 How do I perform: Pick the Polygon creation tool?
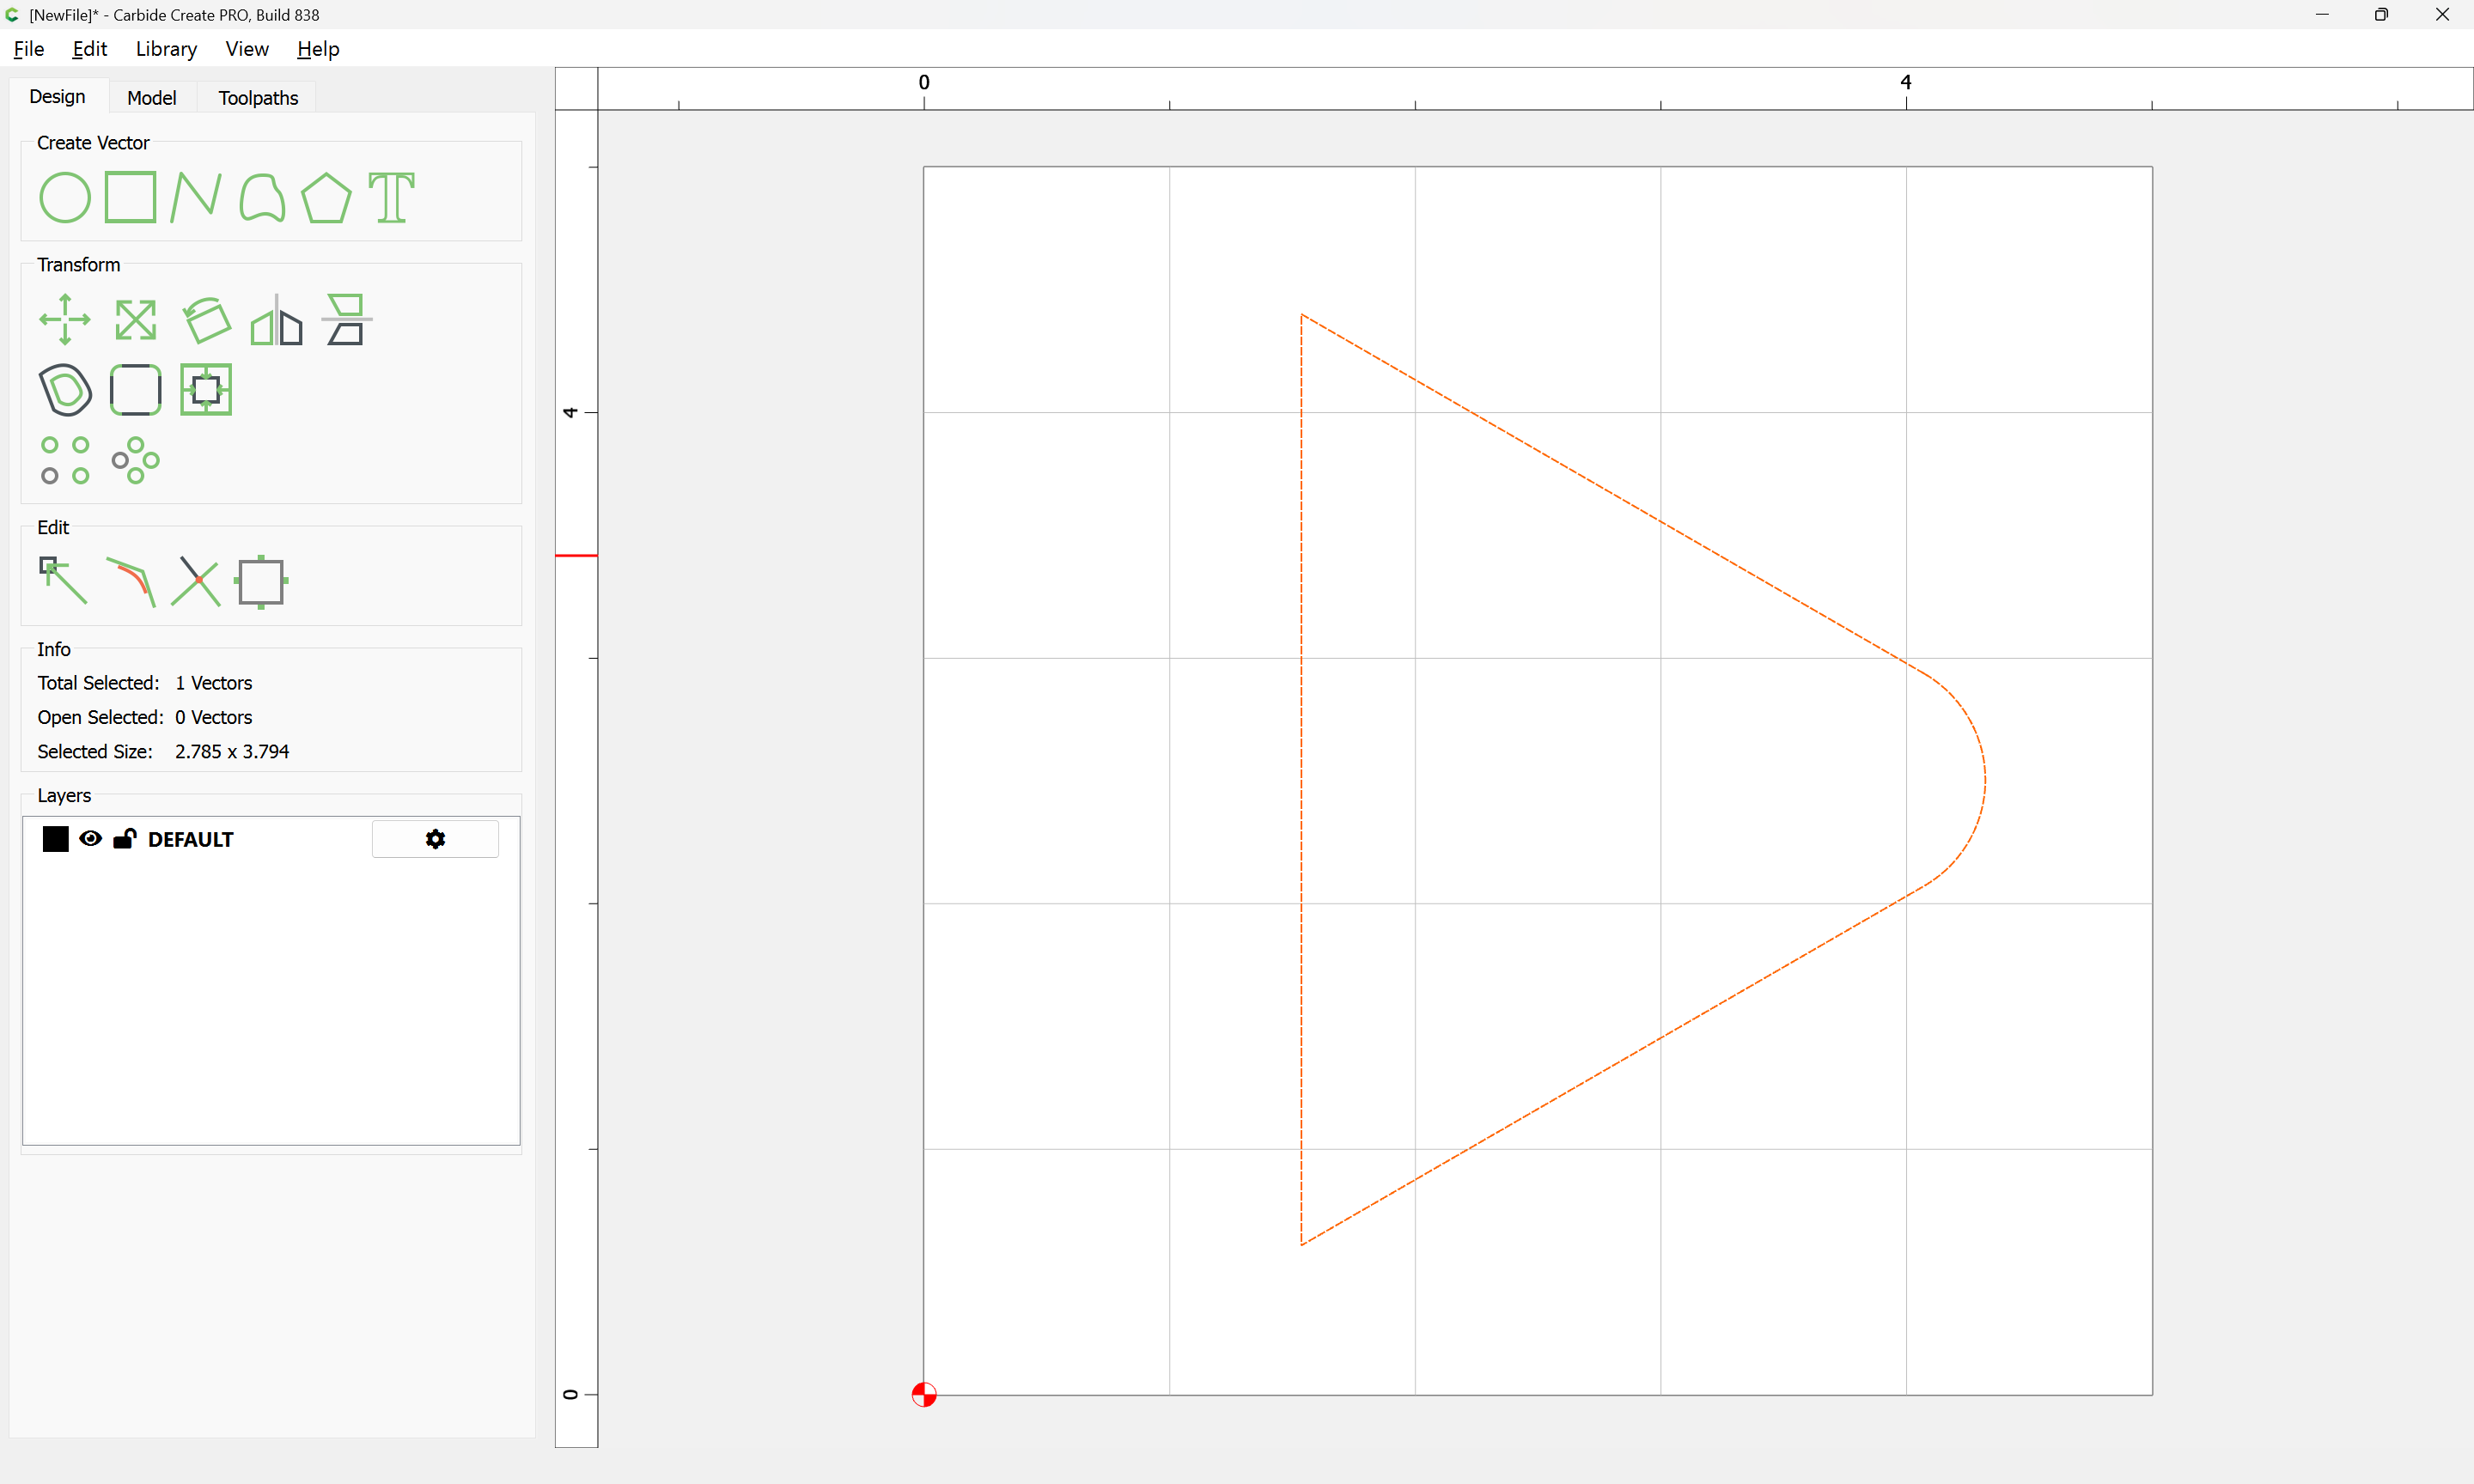coord(326,197)
